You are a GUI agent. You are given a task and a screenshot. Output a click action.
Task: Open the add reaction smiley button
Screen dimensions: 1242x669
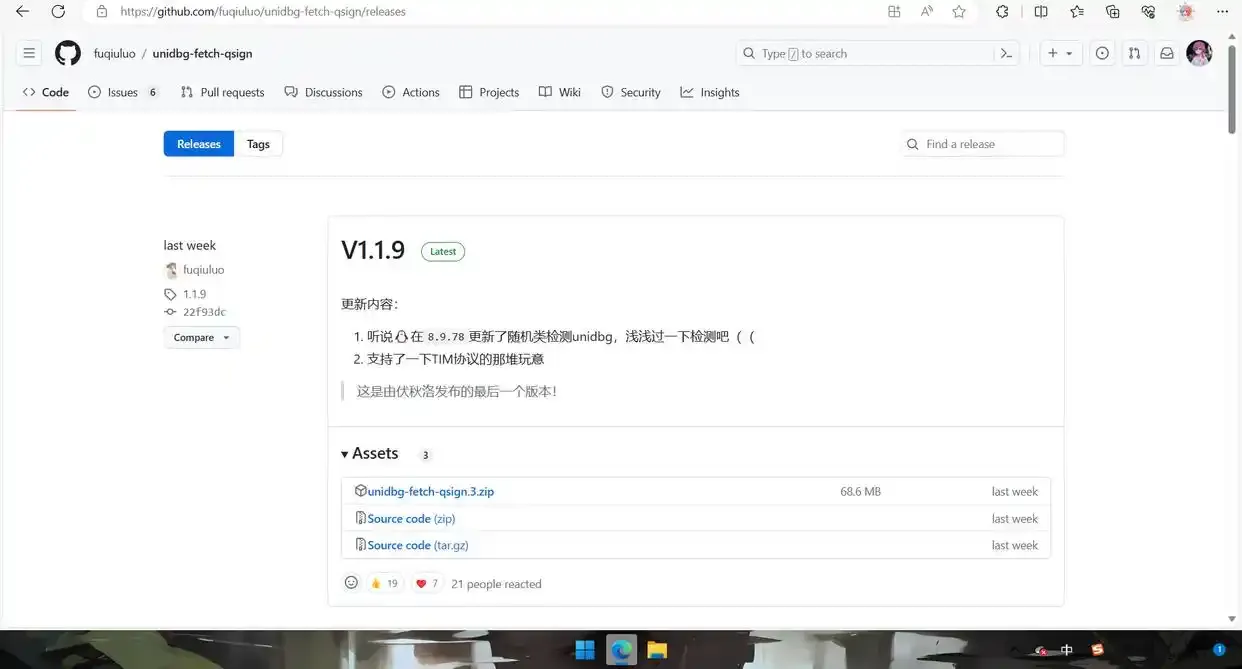[351, 583]
